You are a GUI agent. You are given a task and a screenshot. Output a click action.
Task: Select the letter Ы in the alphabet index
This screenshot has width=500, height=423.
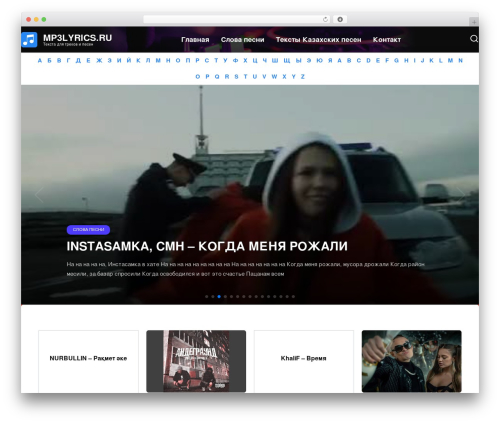298,60
